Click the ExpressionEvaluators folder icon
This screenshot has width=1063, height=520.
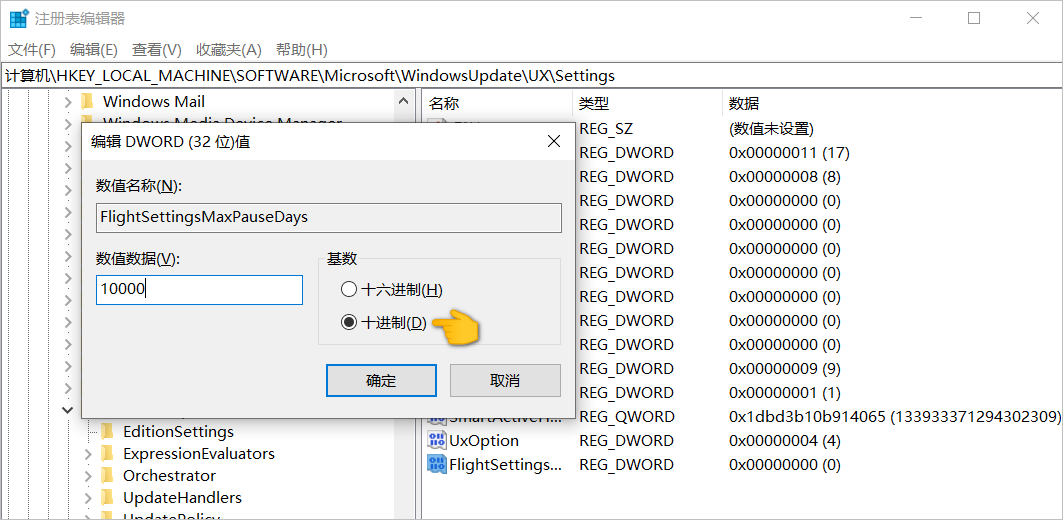coord(107,454)
